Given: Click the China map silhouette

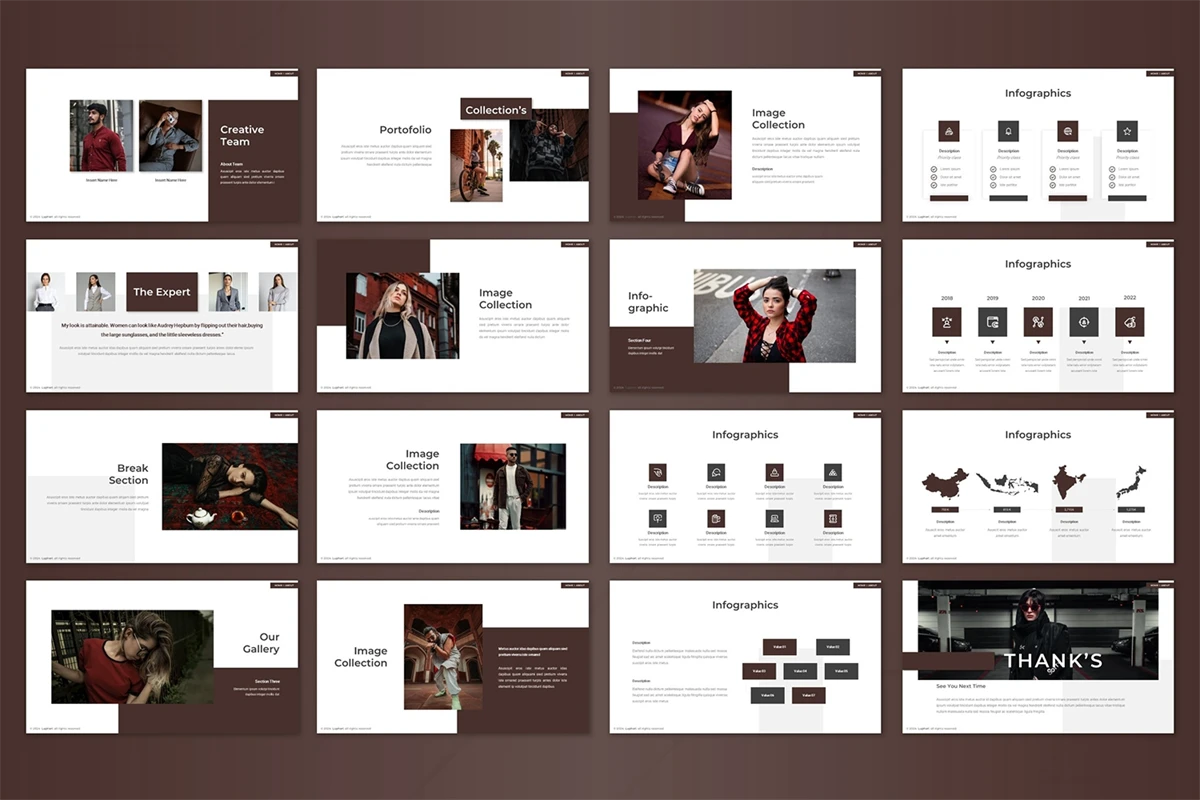Looking at the screenshot, I should 946,485.
